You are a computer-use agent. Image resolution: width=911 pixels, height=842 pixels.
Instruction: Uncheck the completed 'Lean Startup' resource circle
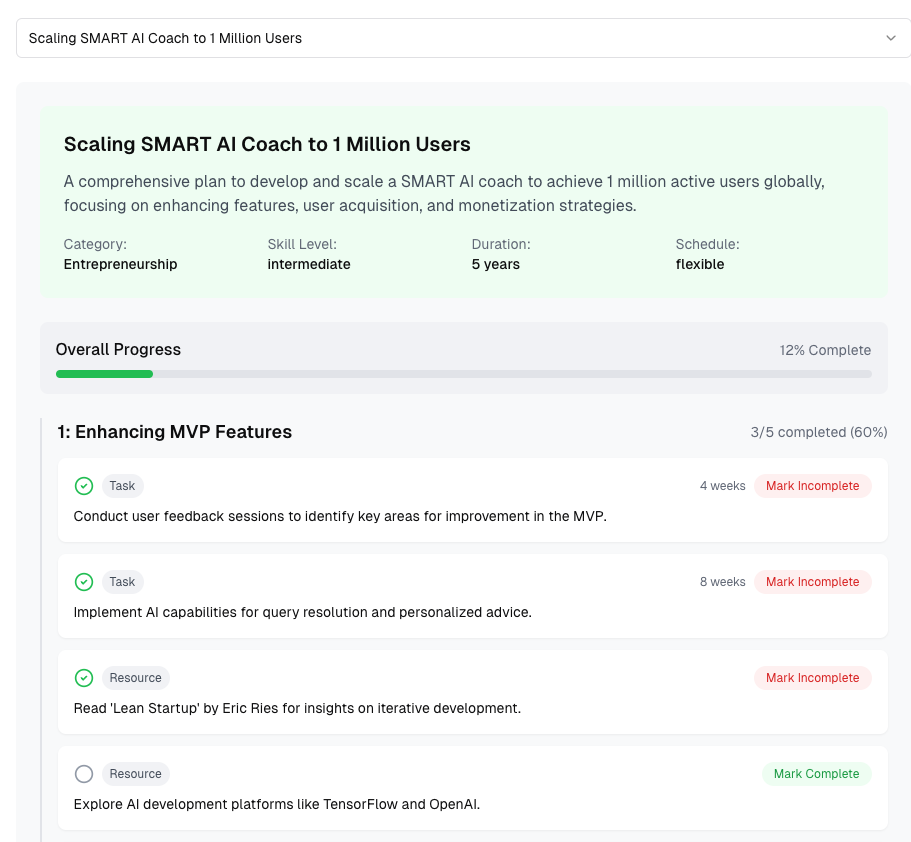[x=84, y=678]
